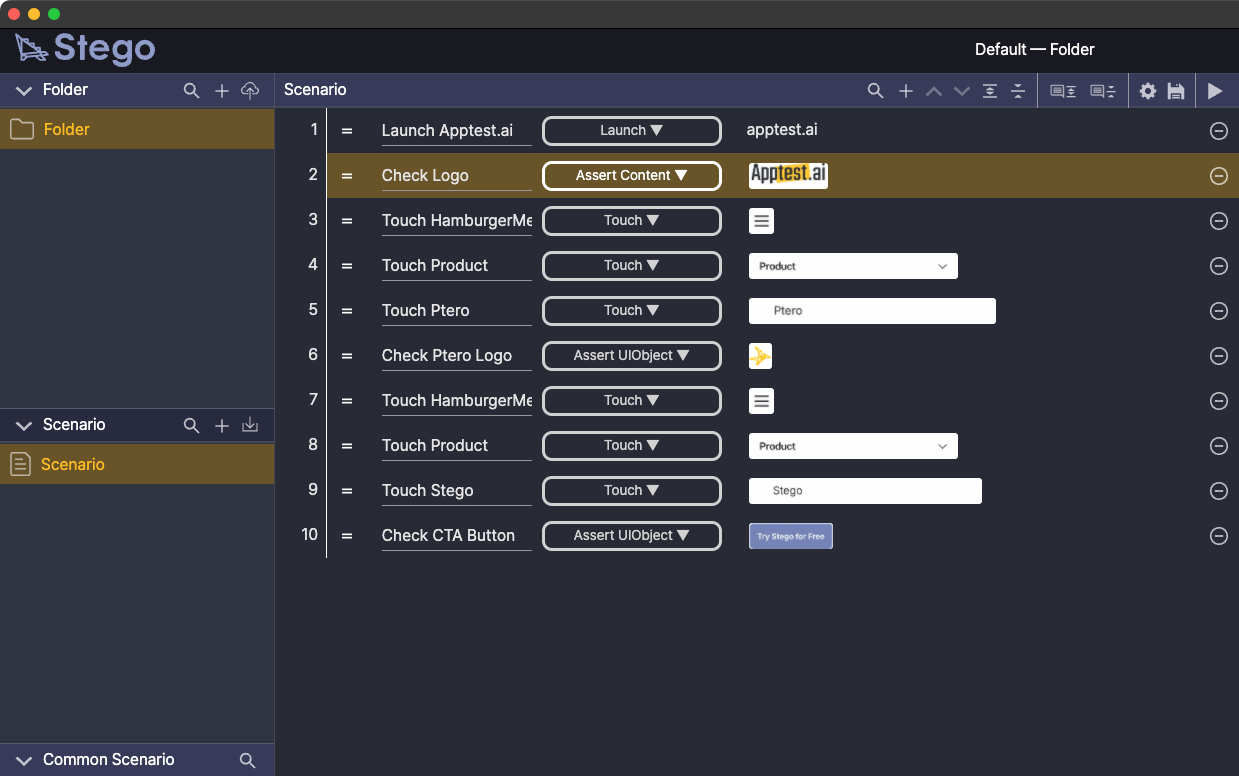Image resolution: width=1239 pixels, height=776 pixels.
Task: Select Scenario in the scenario list
Action: (72, 465)
